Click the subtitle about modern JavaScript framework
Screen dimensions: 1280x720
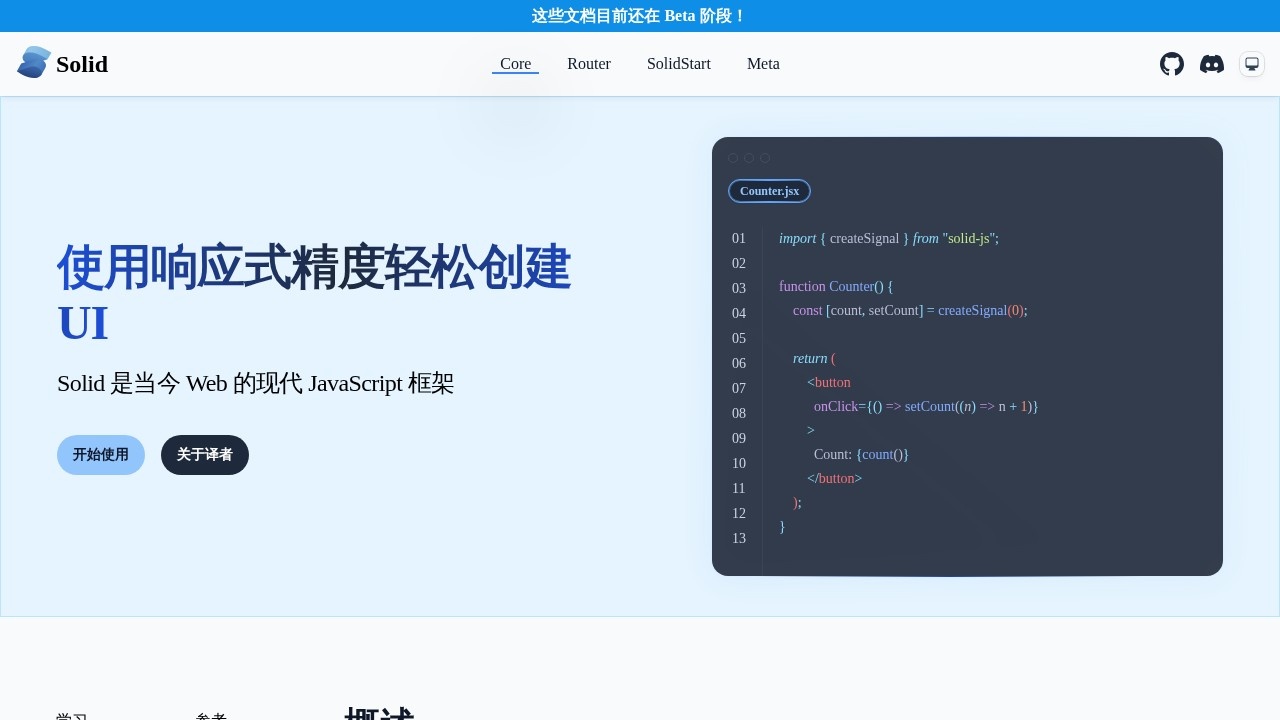[x=256, y=383]
